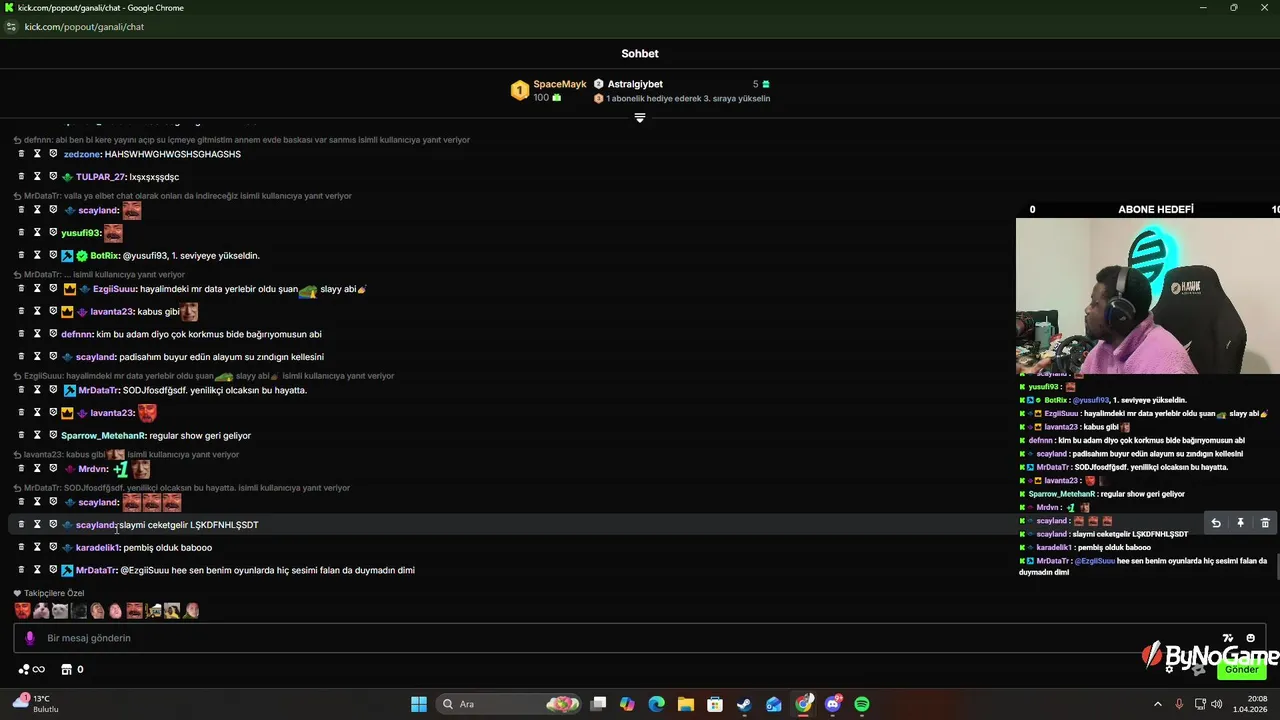This screenshot has height=720, width=1280.
Task: Timeout TULPAR_27 via hourglass icon
Action: [x=37, y=177]
